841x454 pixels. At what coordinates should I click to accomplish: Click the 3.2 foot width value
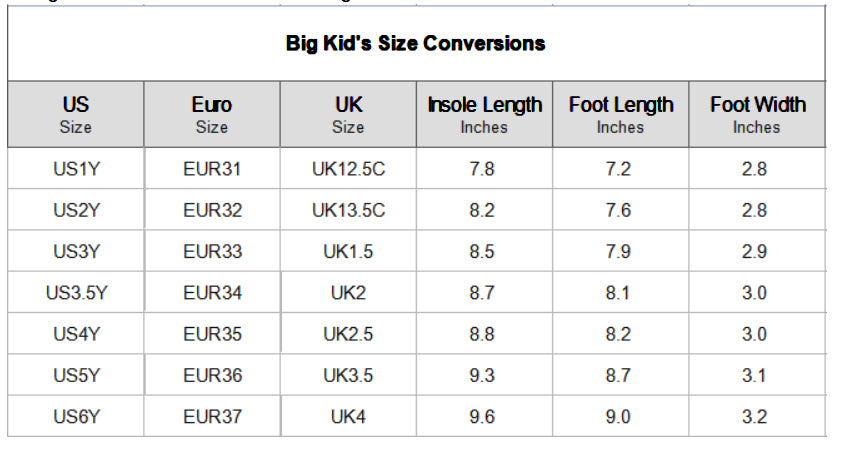(754, 417)
